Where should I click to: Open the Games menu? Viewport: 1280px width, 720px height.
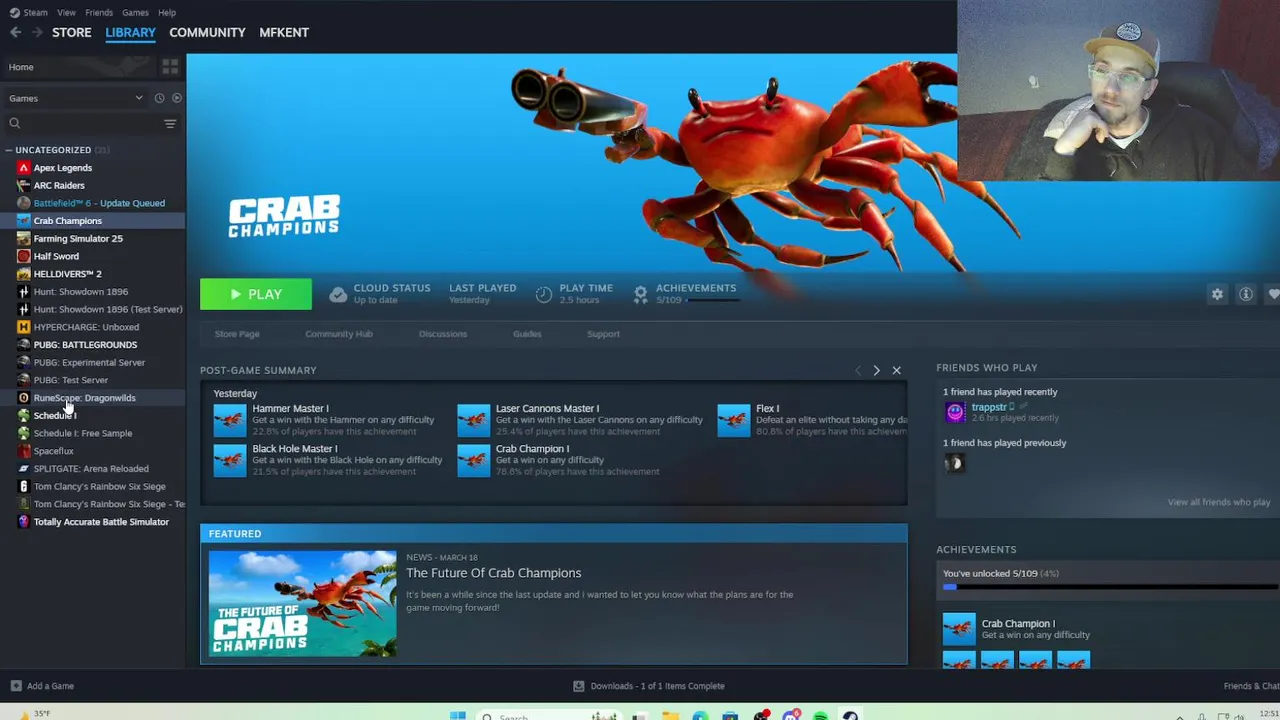135,13
